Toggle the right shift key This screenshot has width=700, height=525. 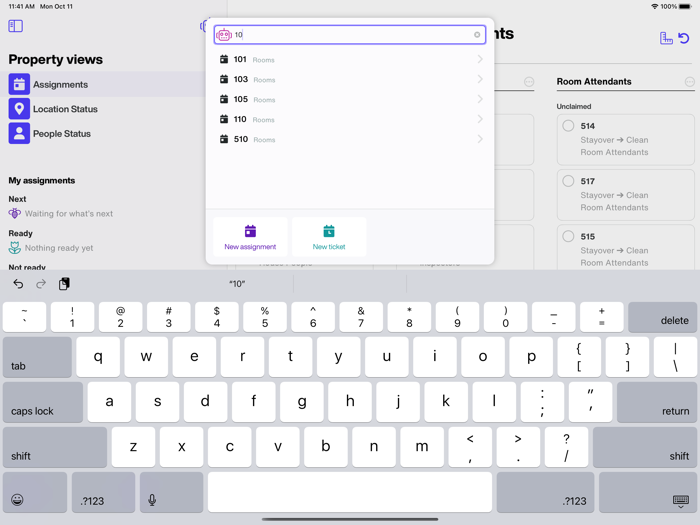(x=645, y=447)
